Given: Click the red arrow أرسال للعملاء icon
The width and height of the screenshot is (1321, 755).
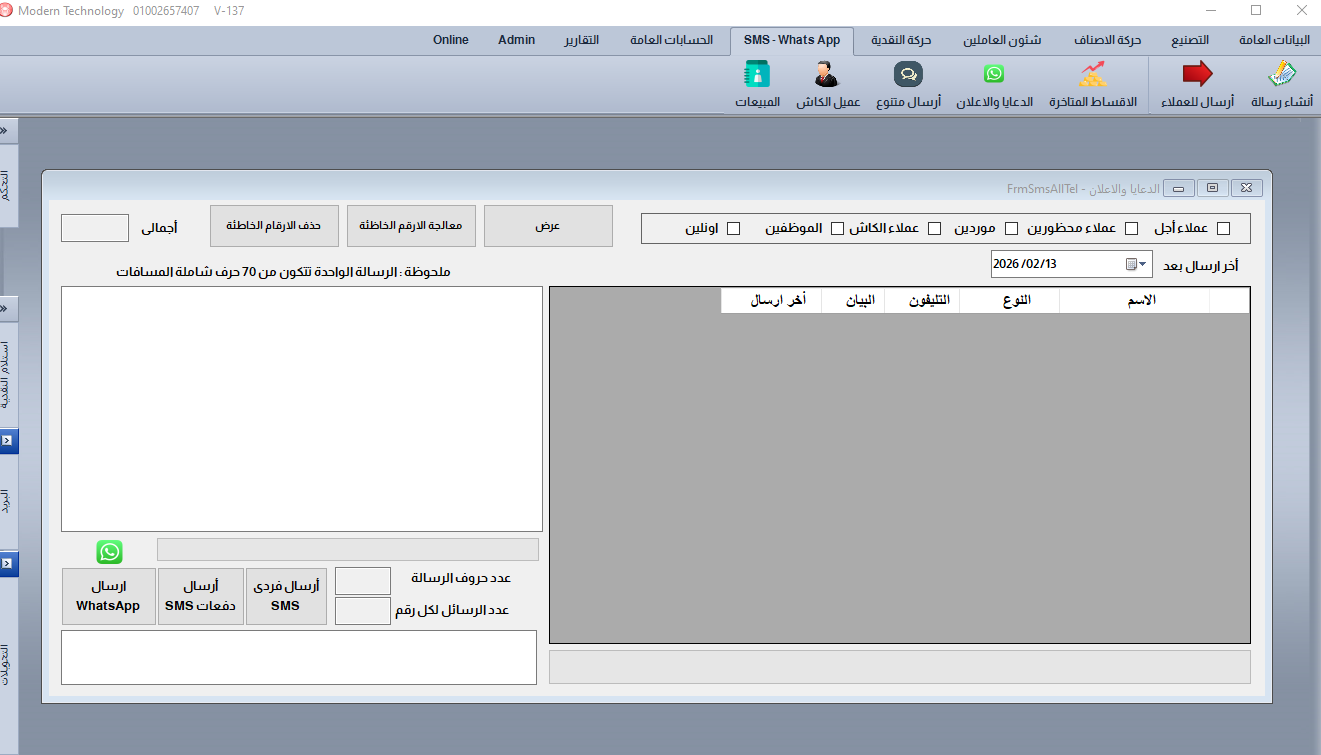Looking at the screenshot, I should tap(1197, 75).
